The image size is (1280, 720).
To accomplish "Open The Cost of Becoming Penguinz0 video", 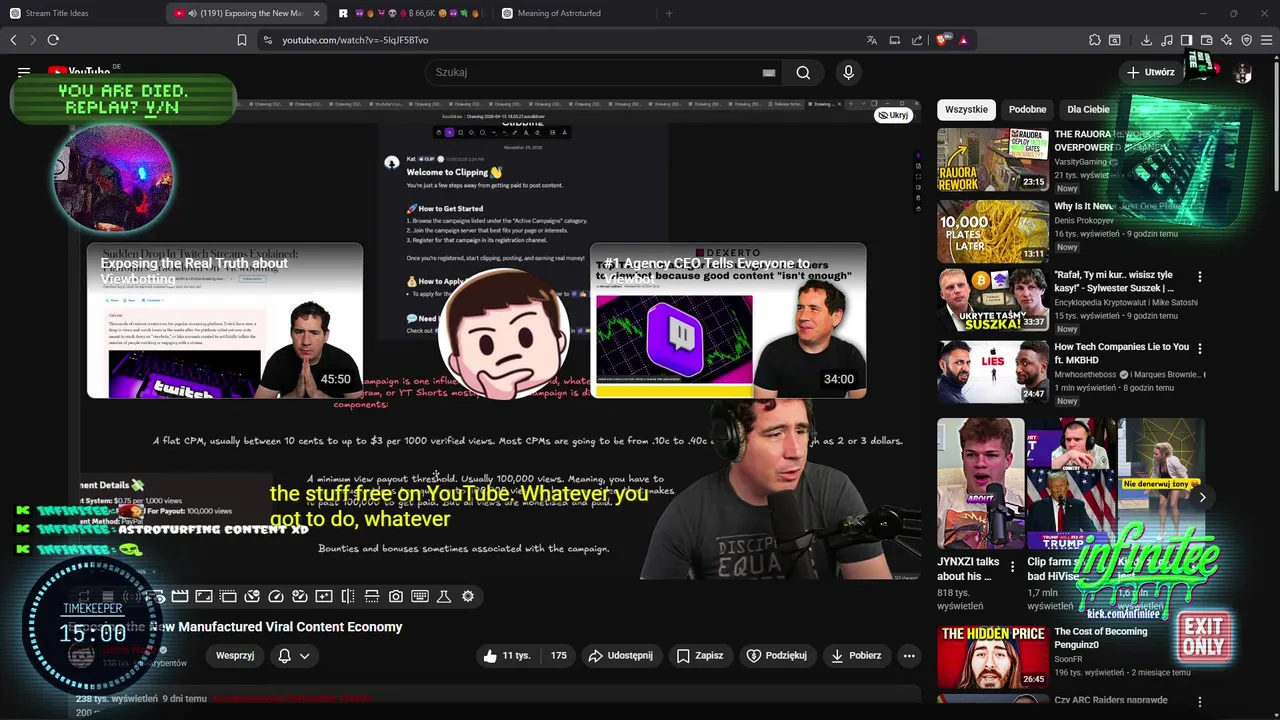I will [x=1101, y=638].
